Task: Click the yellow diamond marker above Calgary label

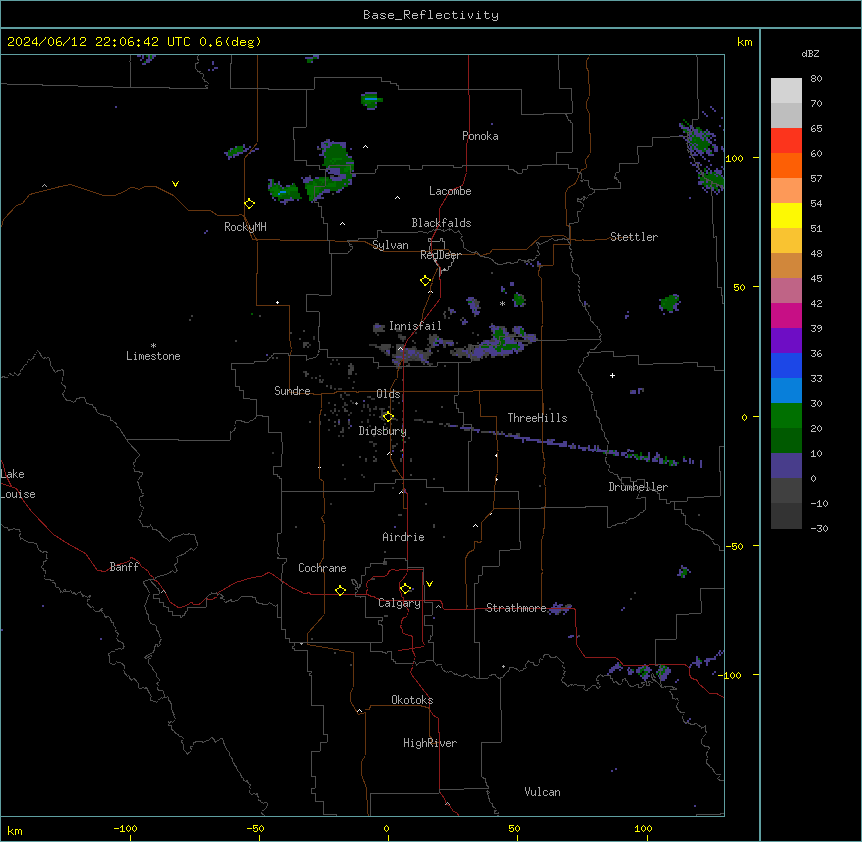Action: coord(406,589)
